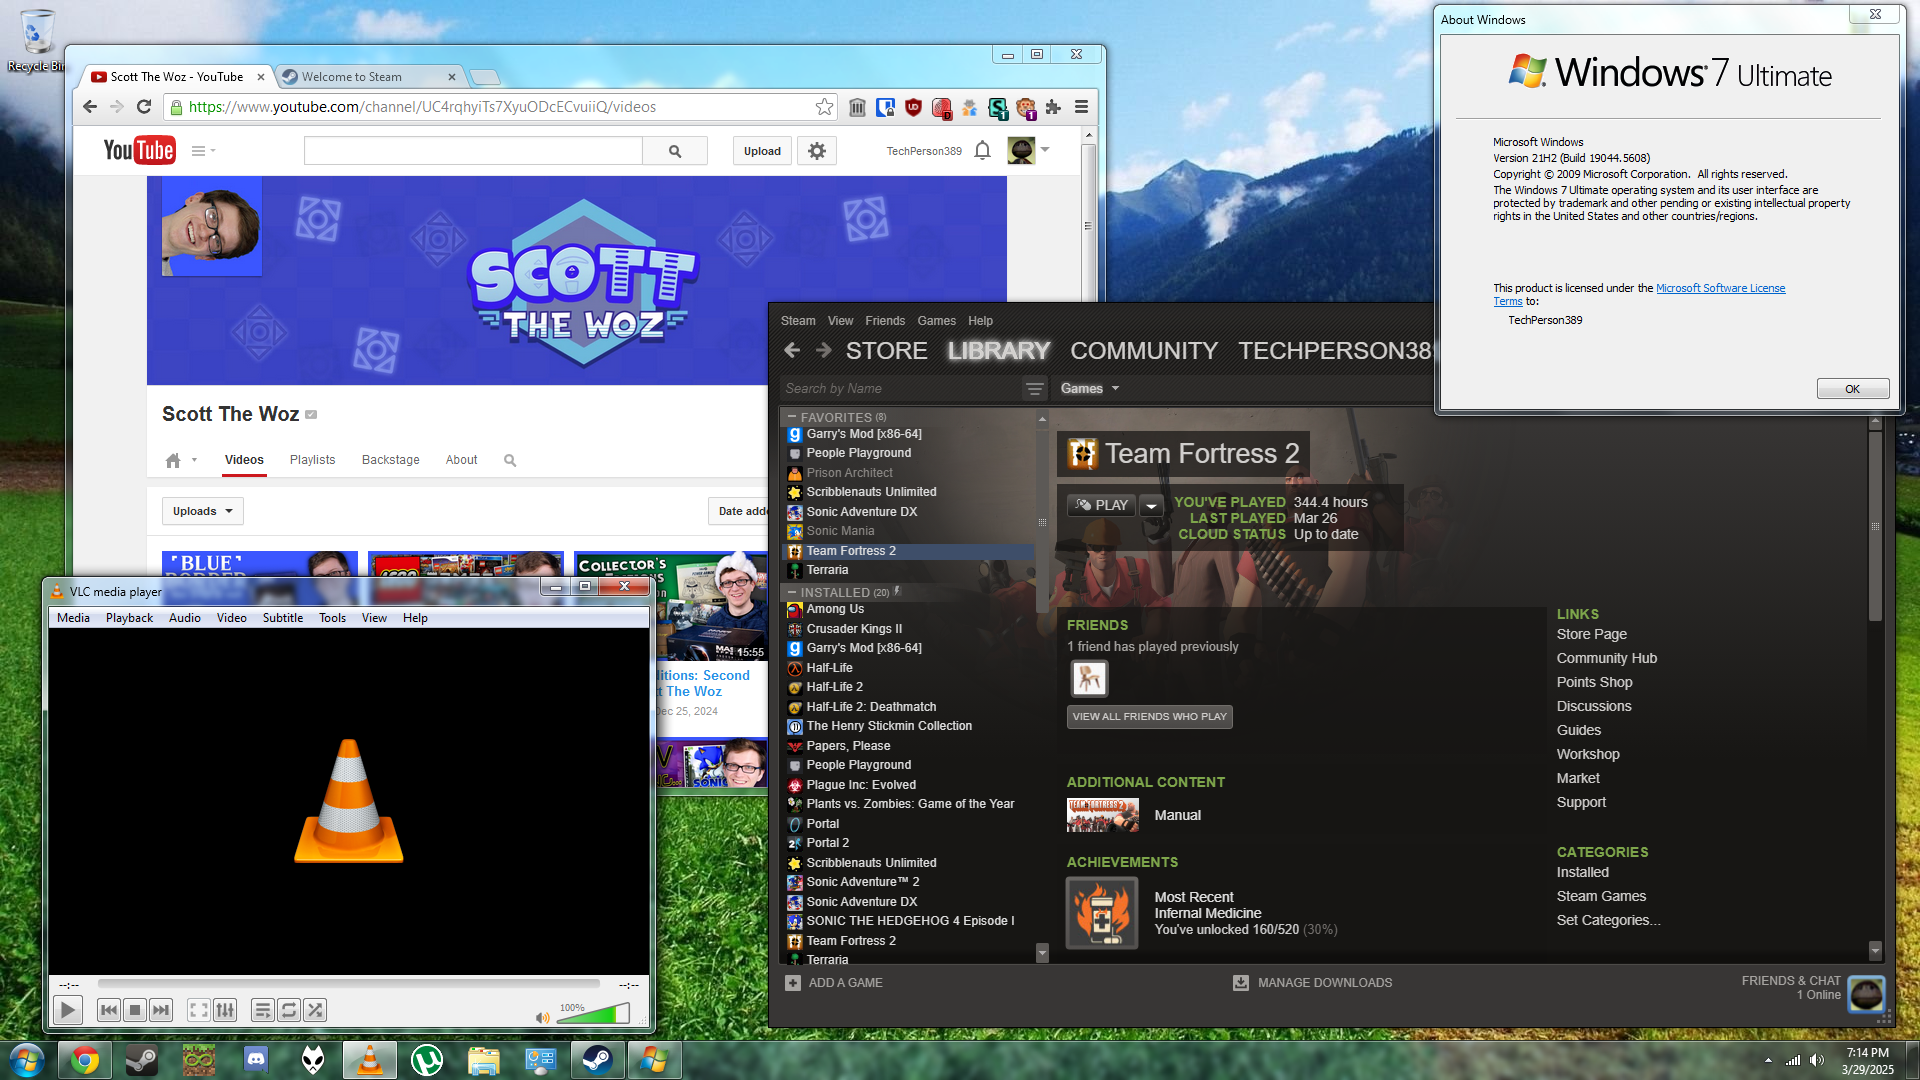Open Community Hub link
Viewport: 1920px width, 1080px height.
click(1606, 658)
